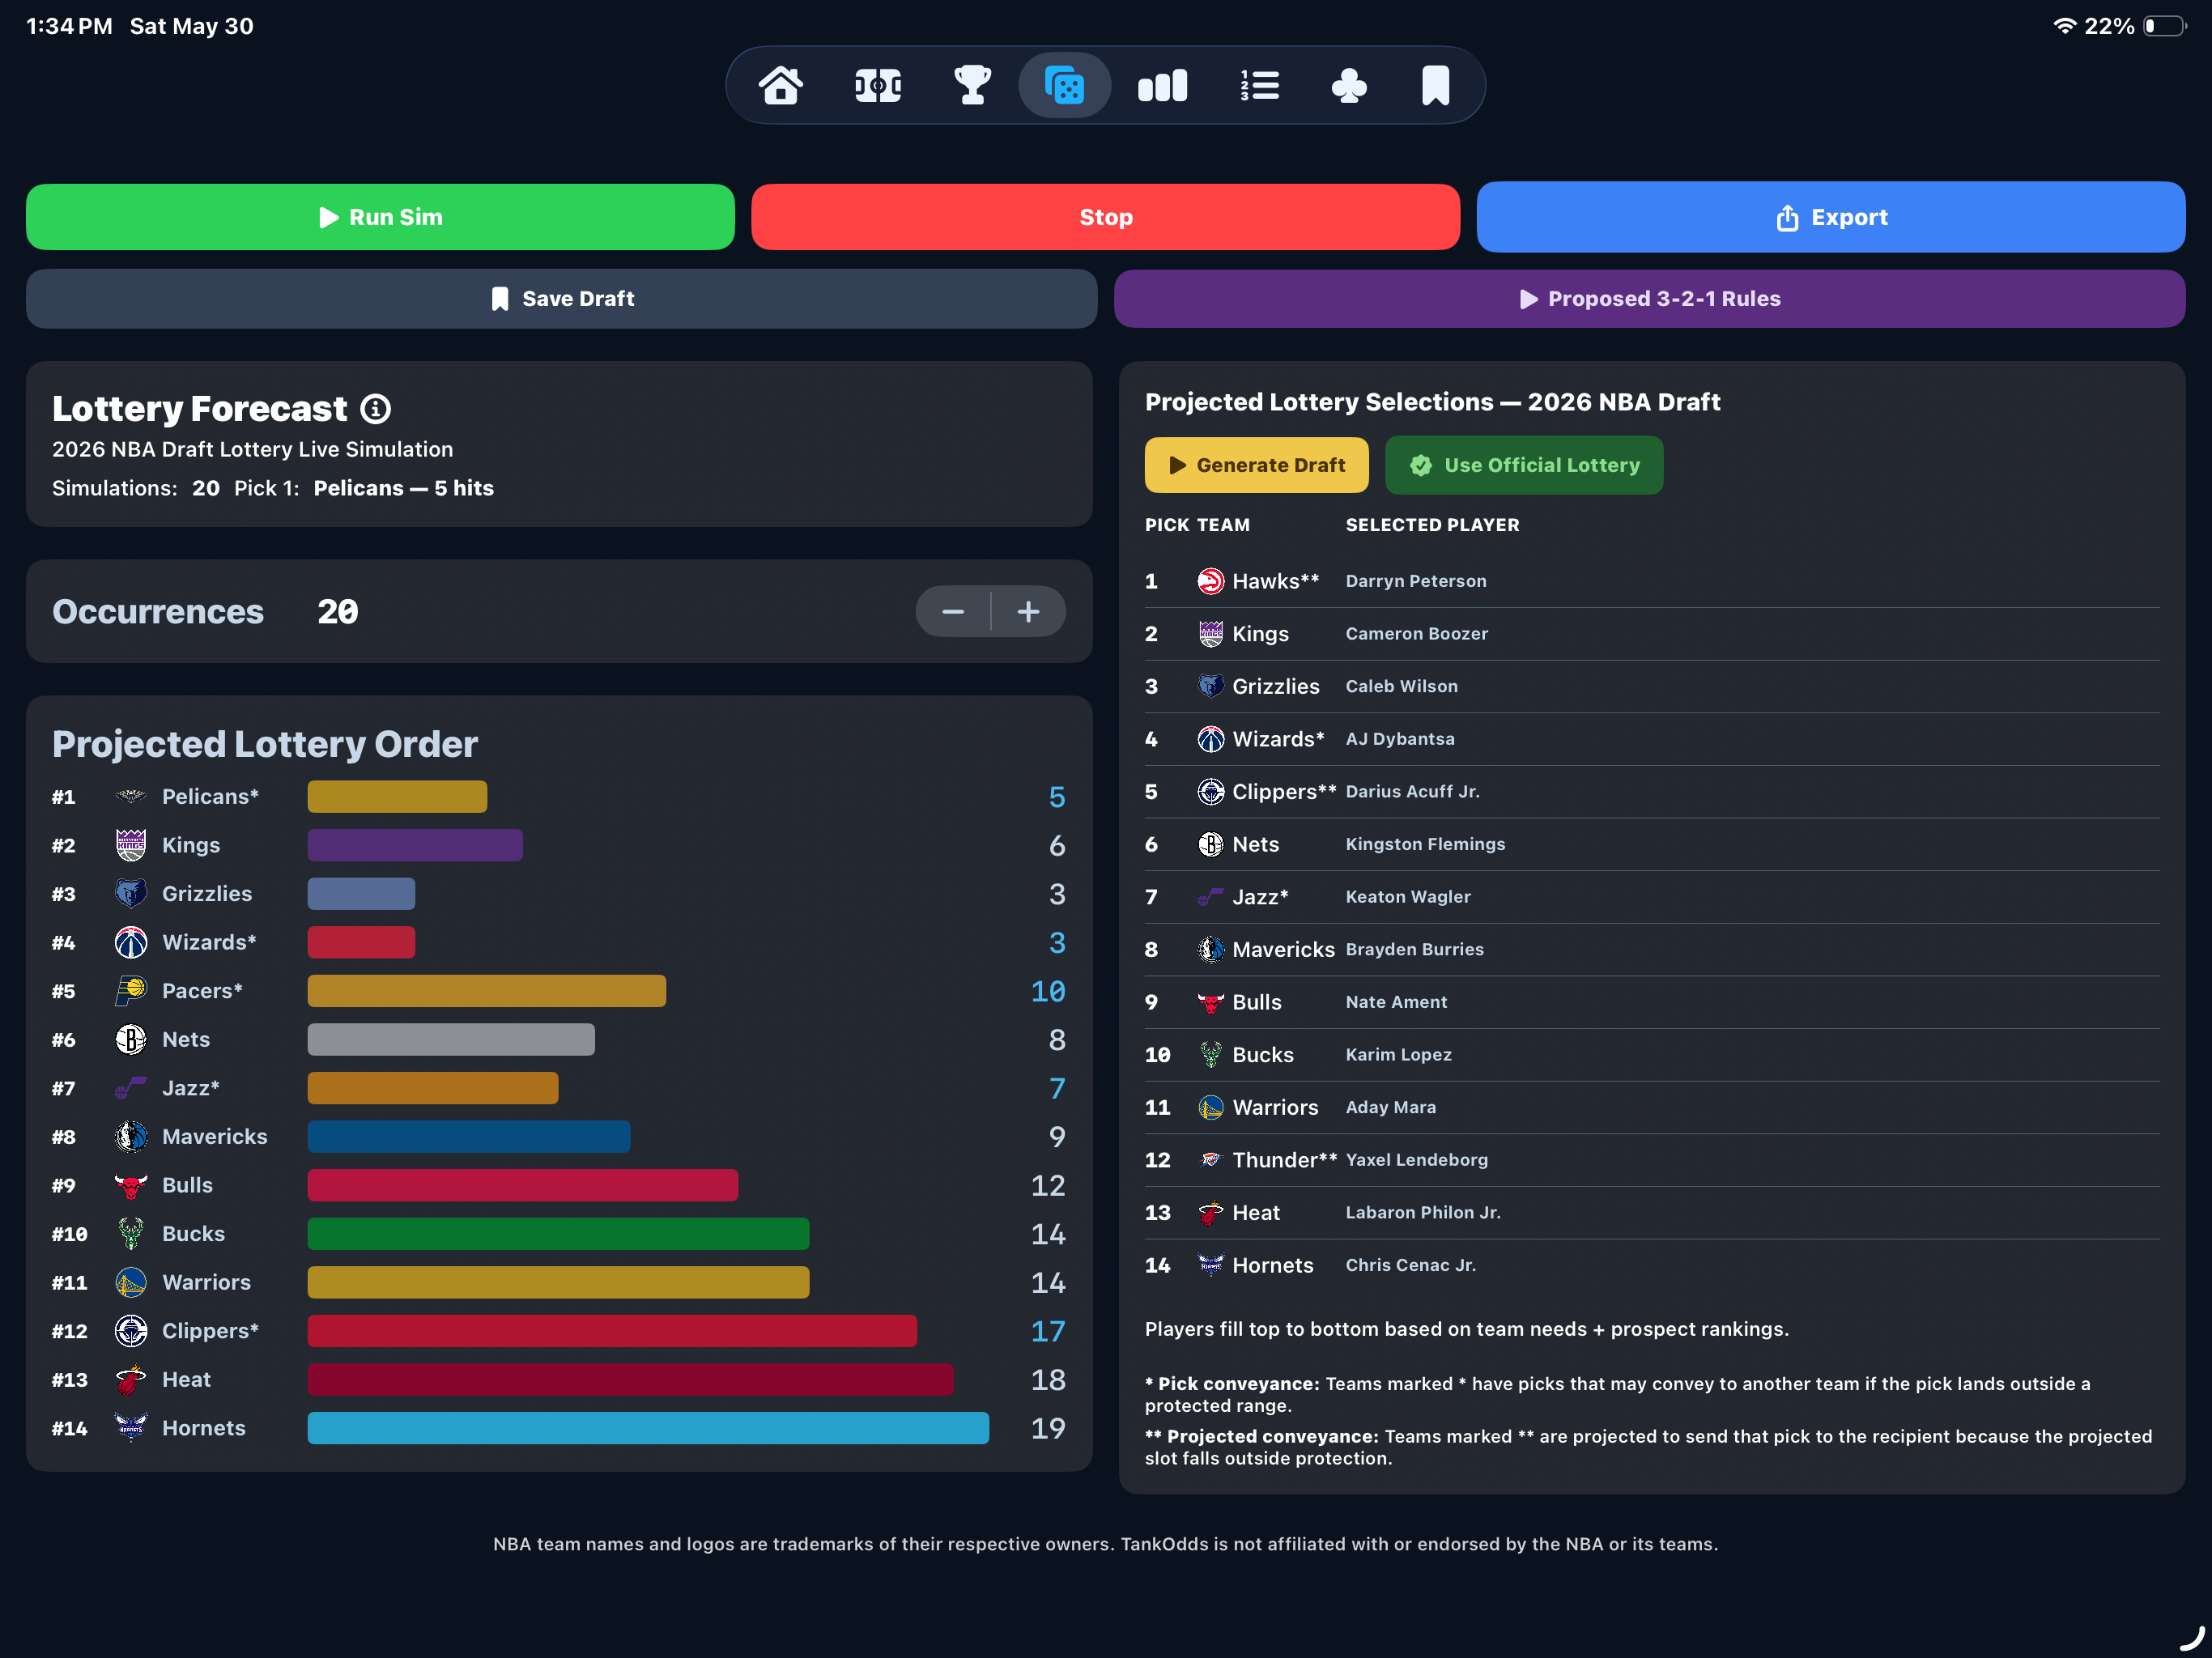
Task: Open the bar chart stats tab
Action: coord(1162,85)
